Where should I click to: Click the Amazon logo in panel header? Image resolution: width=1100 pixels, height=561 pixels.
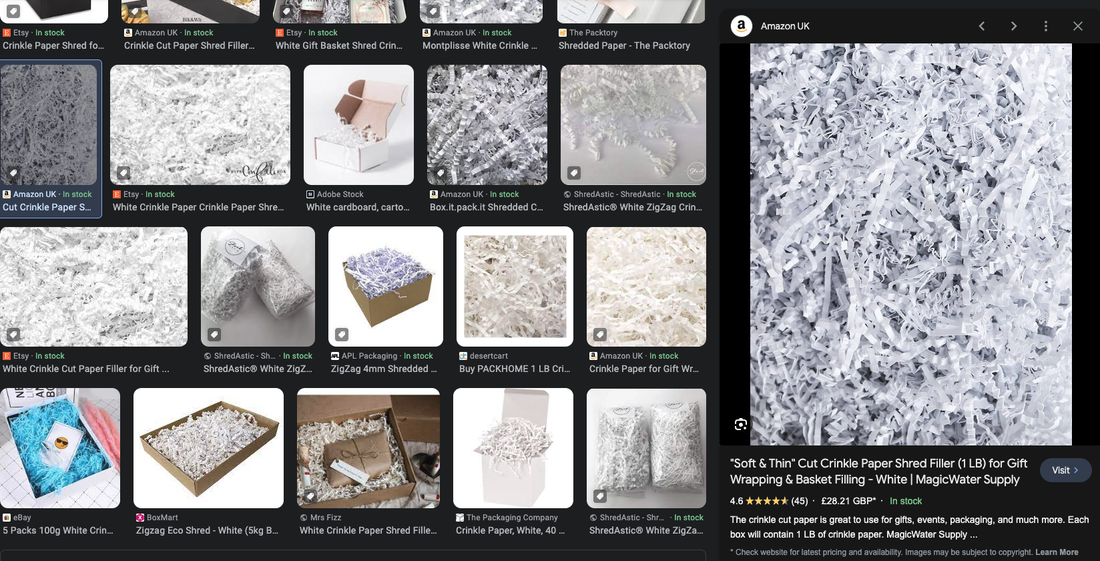tap(741, 26)
